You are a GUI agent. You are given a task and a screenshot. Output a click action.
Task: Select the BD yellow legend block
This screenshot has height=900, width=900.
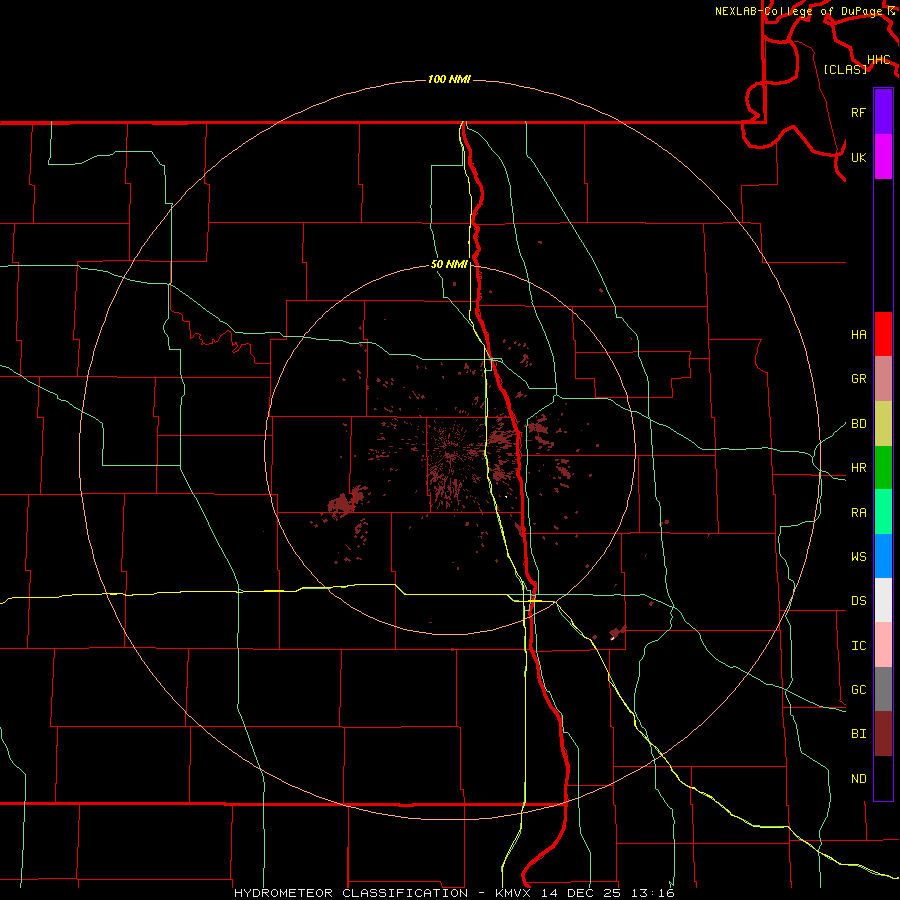(883, 423)
